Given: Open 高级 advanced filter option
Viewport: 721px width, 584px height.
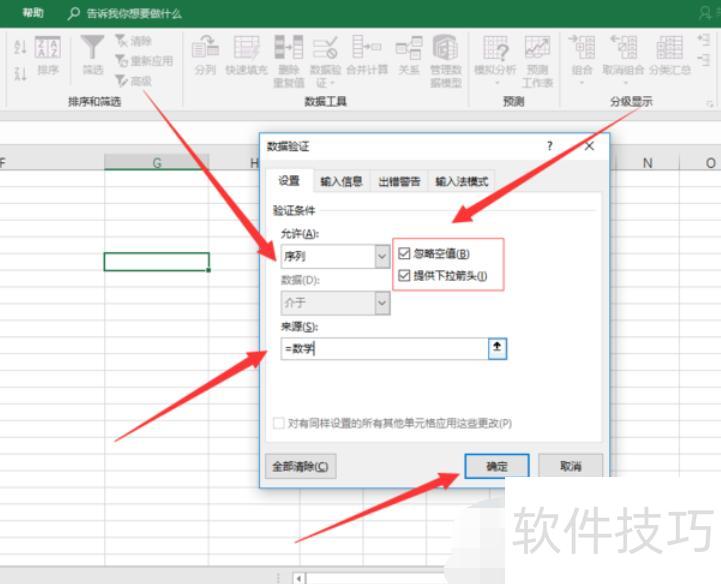Looking at the screenshot, I should [x=133, y=81].
